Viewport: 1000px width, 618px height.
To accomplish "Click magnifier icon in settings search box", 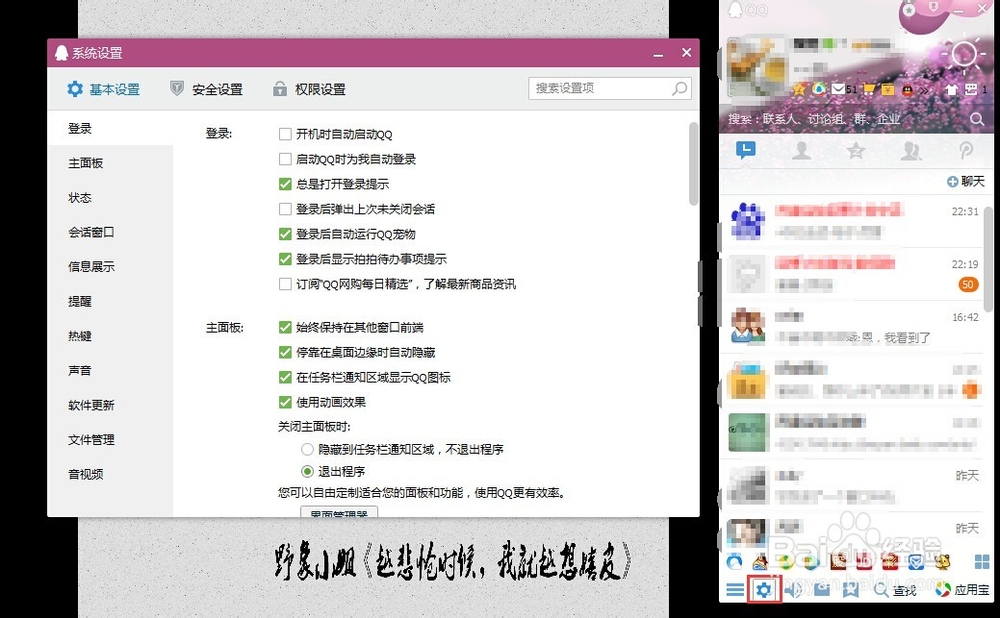I will coord(680,89).
